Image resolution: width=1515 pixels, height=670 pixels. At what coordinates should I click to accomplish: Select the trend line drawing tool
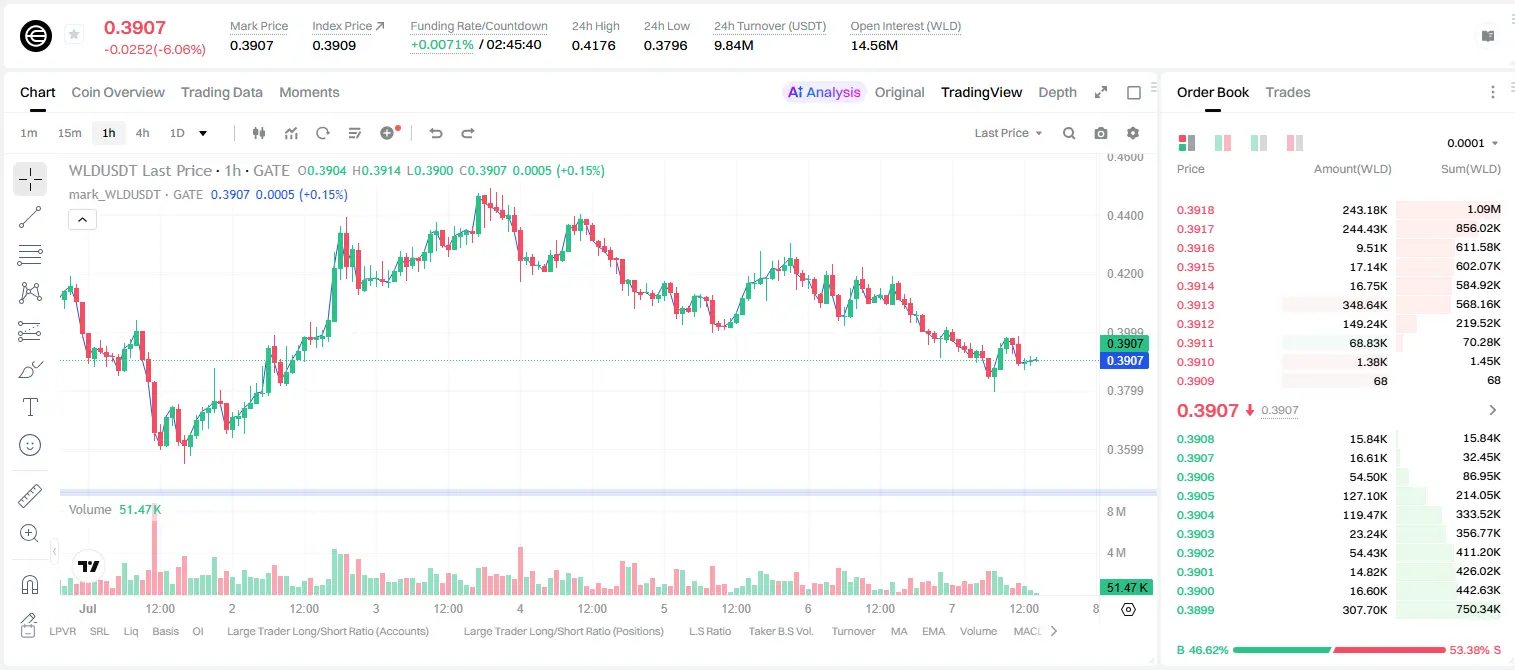click(x=30, y=217)
